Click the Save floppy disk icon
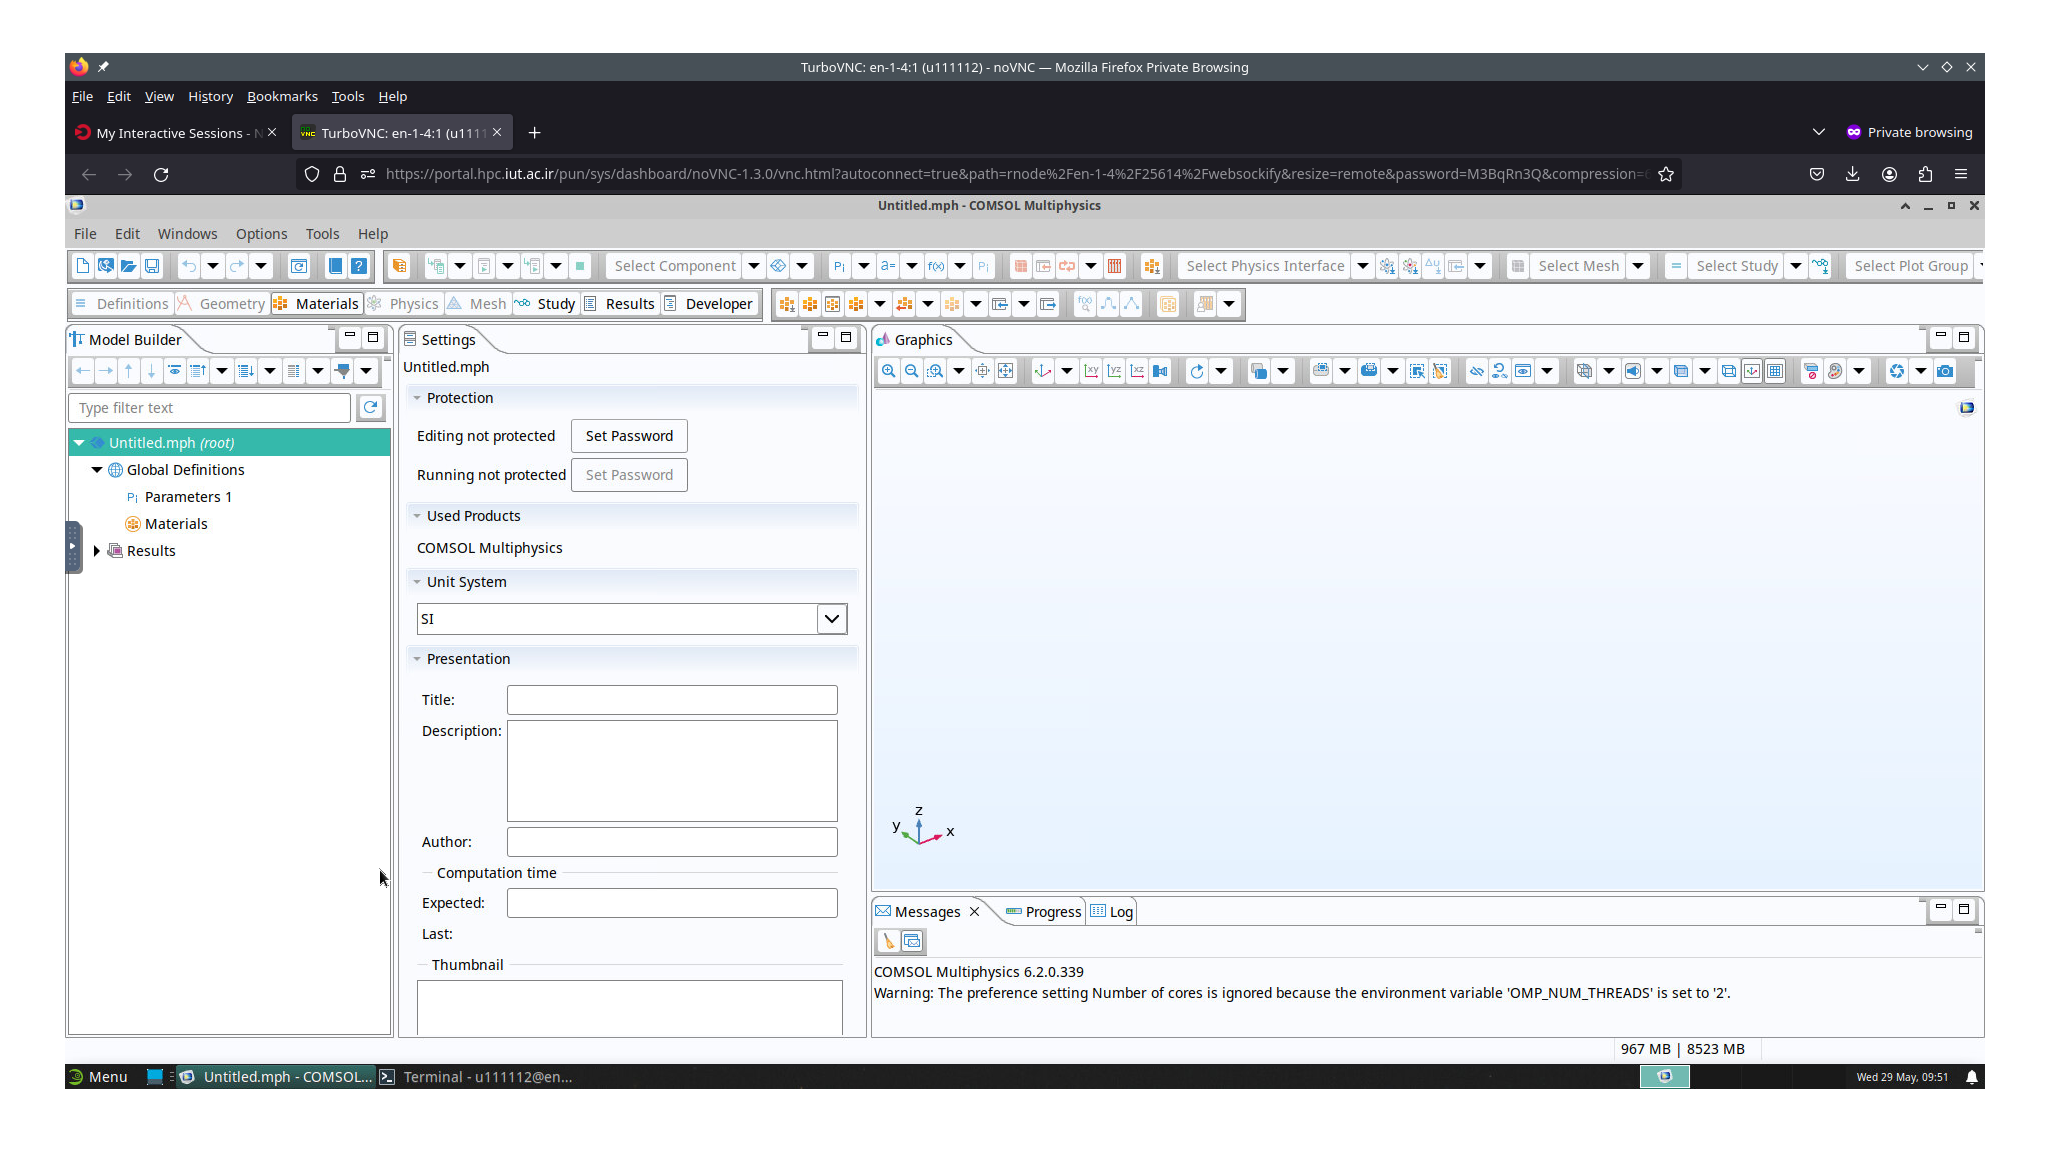 [x=152, y=266]
